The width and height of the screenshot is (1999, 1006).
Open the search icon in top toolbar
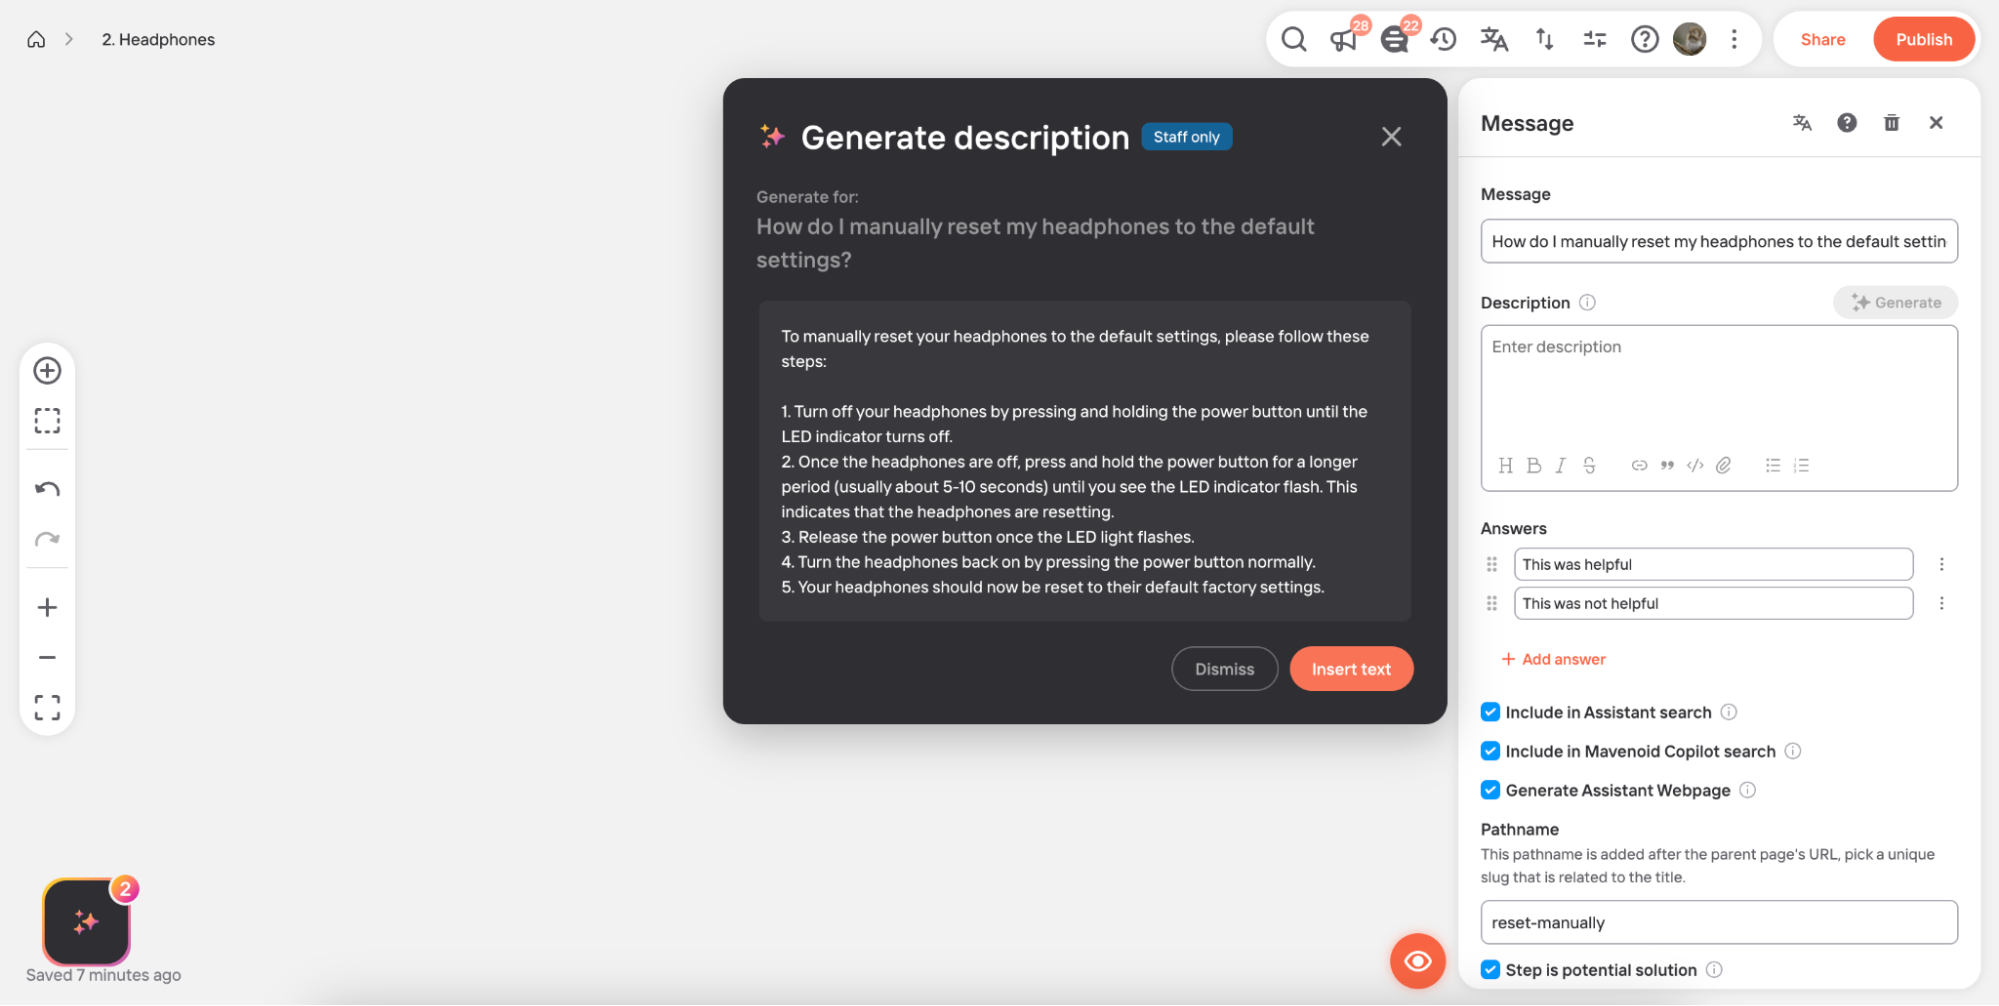(x=1293, y=39)
